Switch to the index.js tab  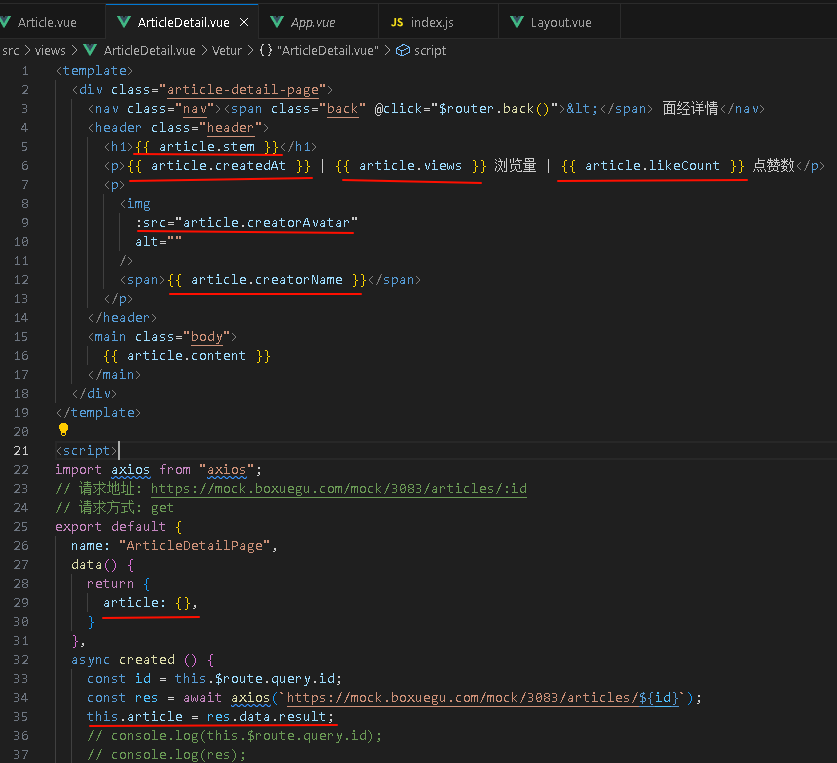(x=432, y=22)
